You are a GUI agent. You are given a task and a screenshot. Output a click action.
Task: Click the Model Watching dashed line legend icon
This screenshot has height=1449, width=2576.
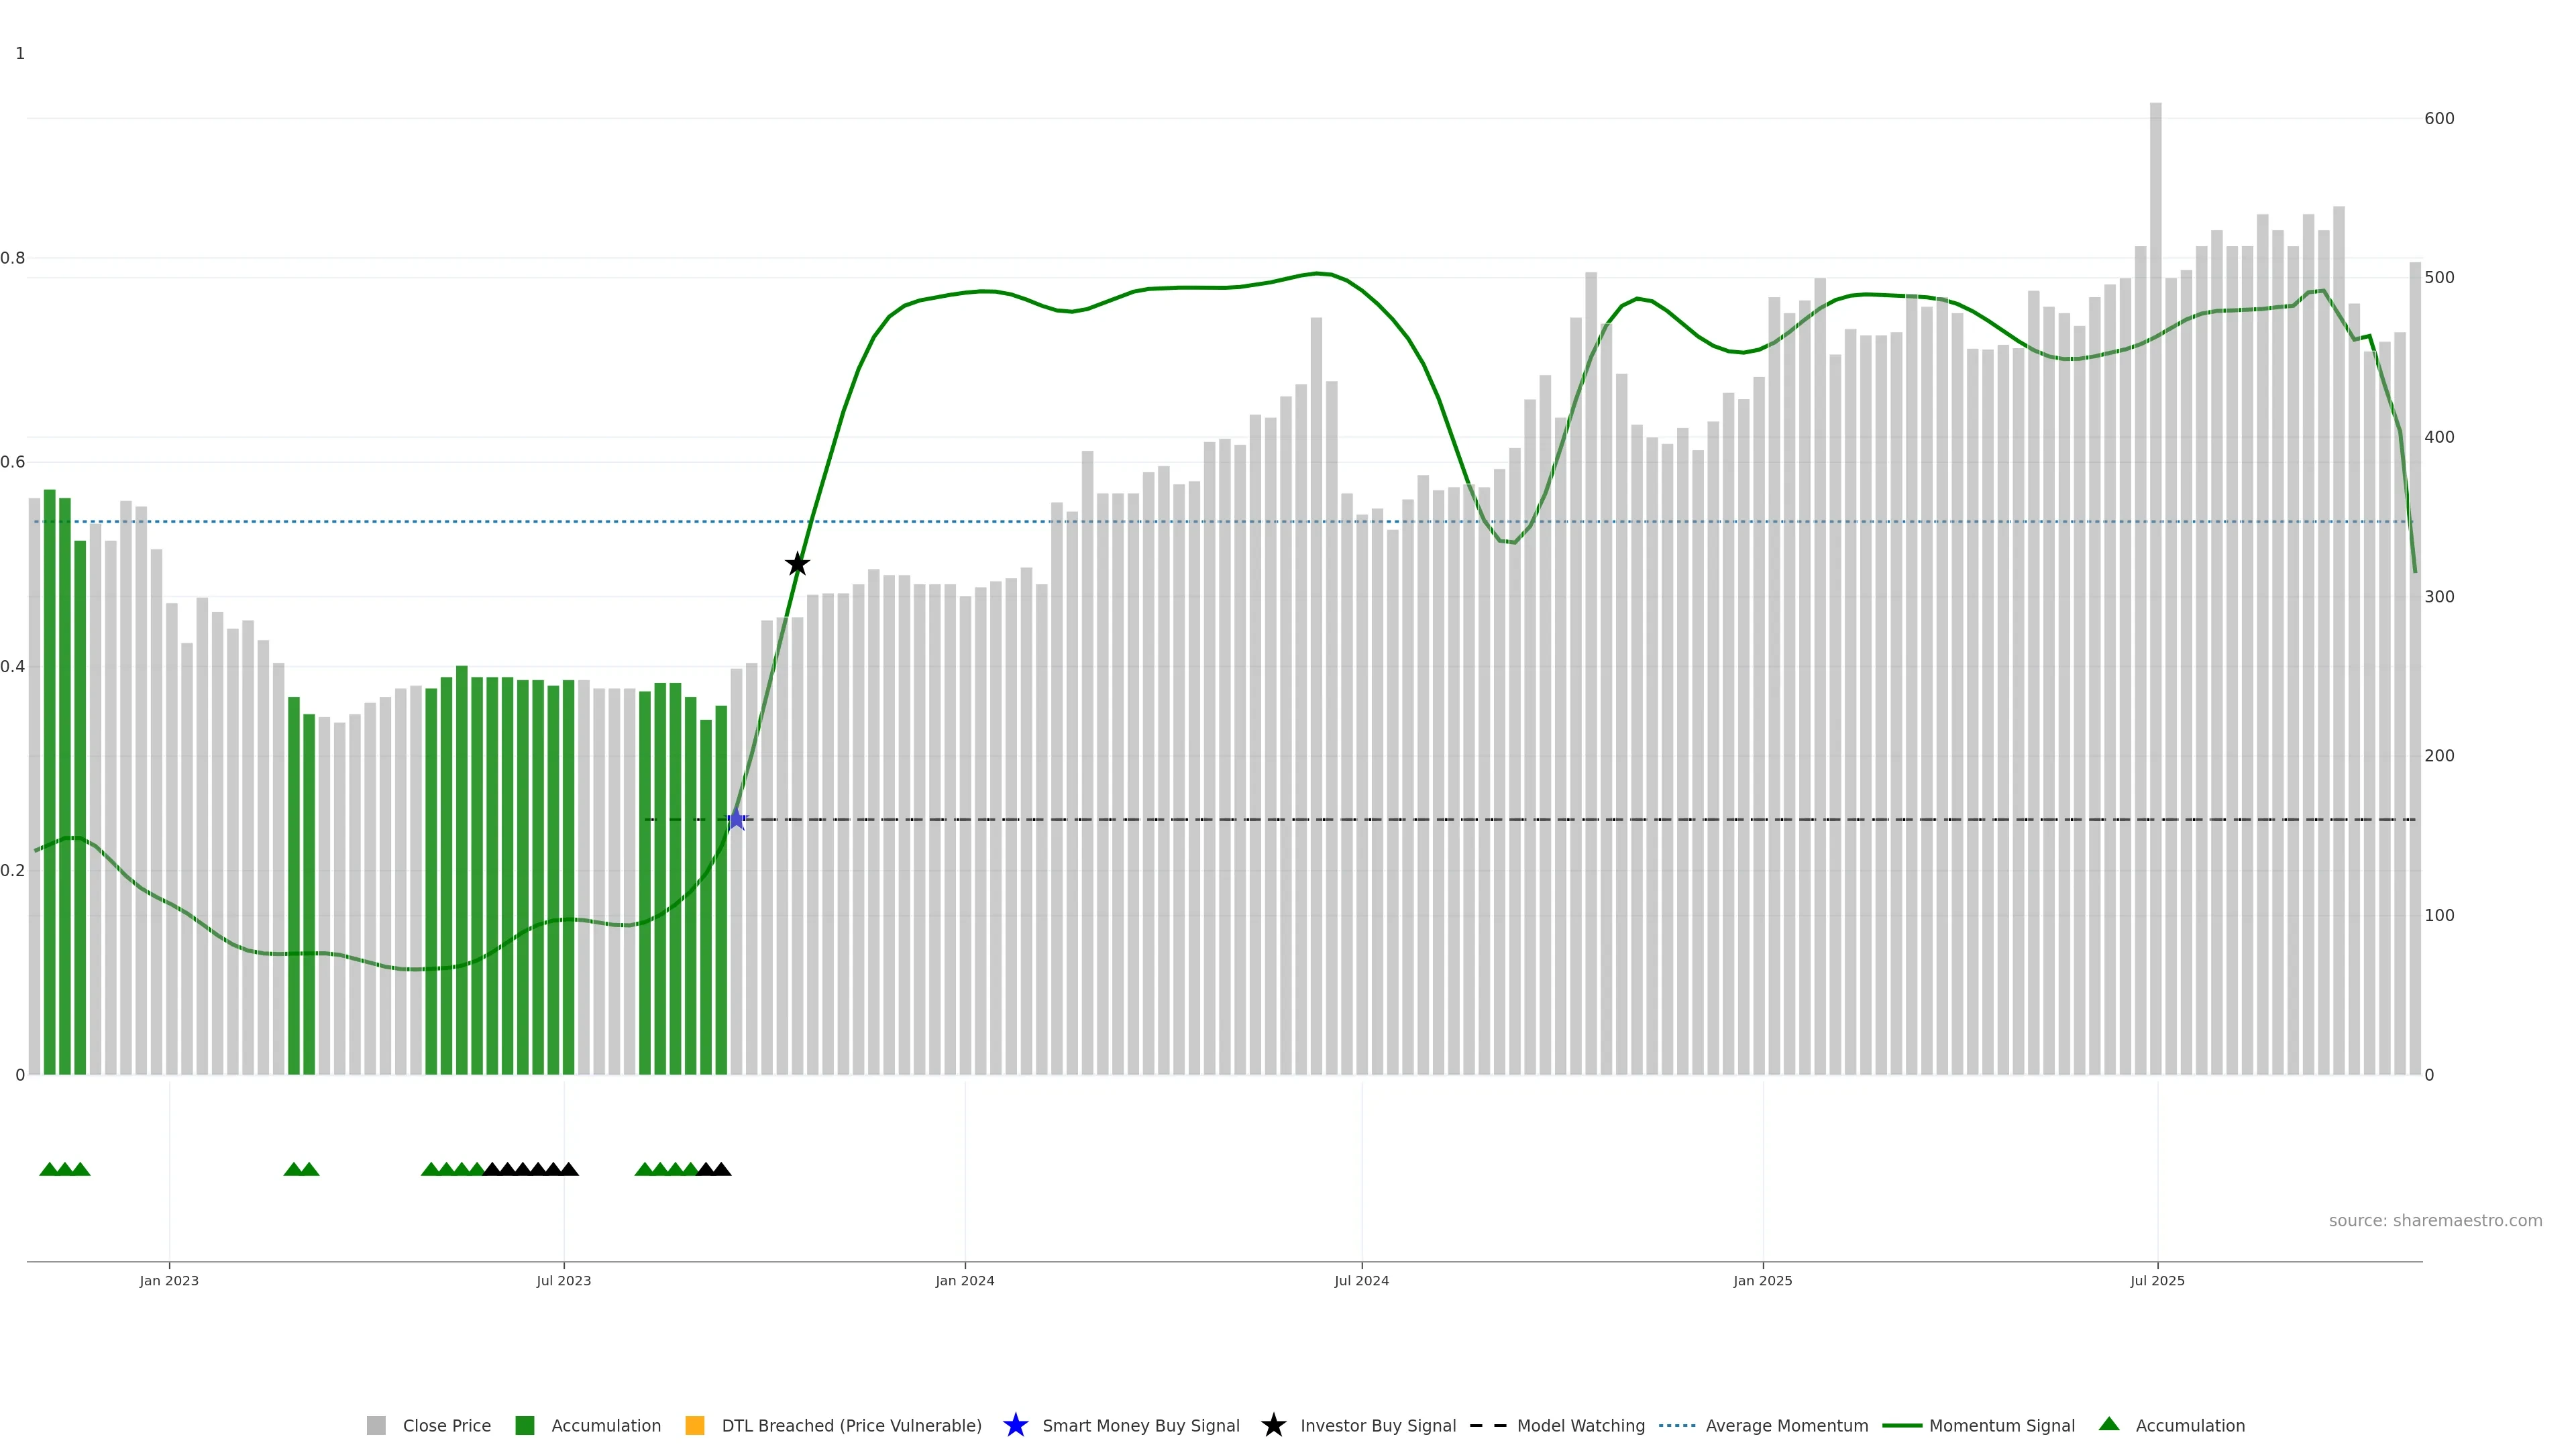(1487, 1425)
